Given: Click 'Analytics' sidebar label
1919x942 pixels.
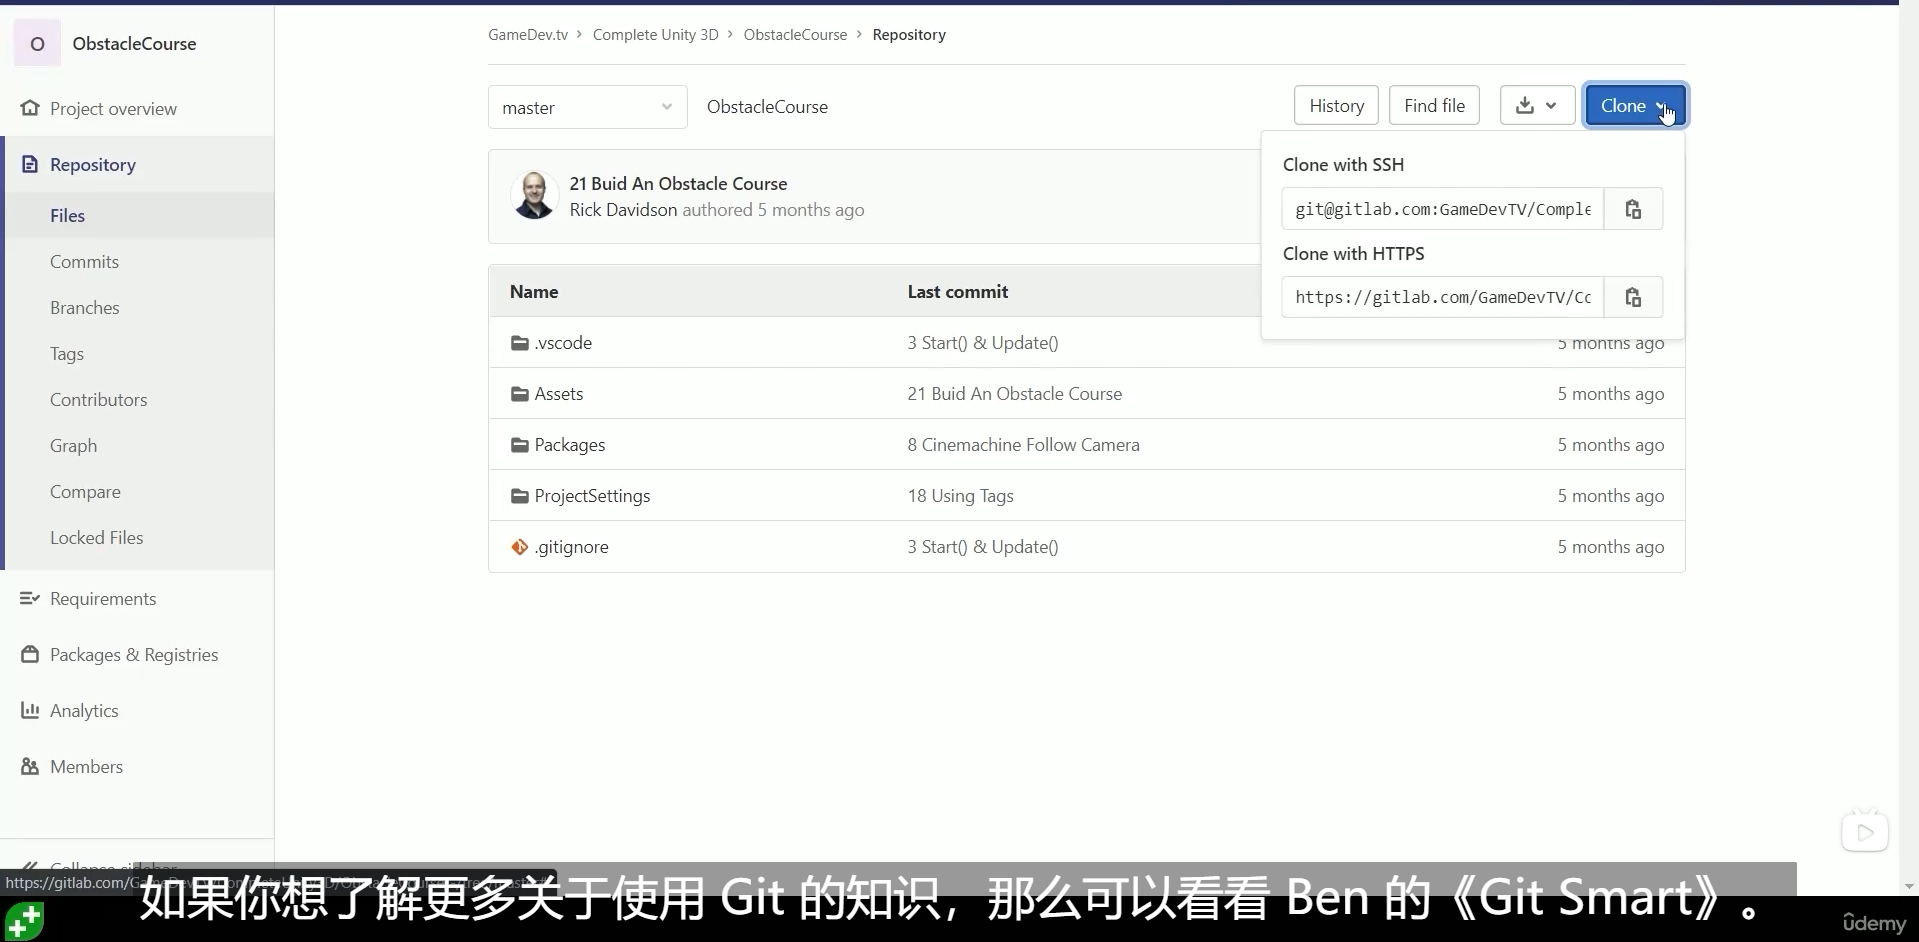Looking at the screenshot, I should pos(84,710).
